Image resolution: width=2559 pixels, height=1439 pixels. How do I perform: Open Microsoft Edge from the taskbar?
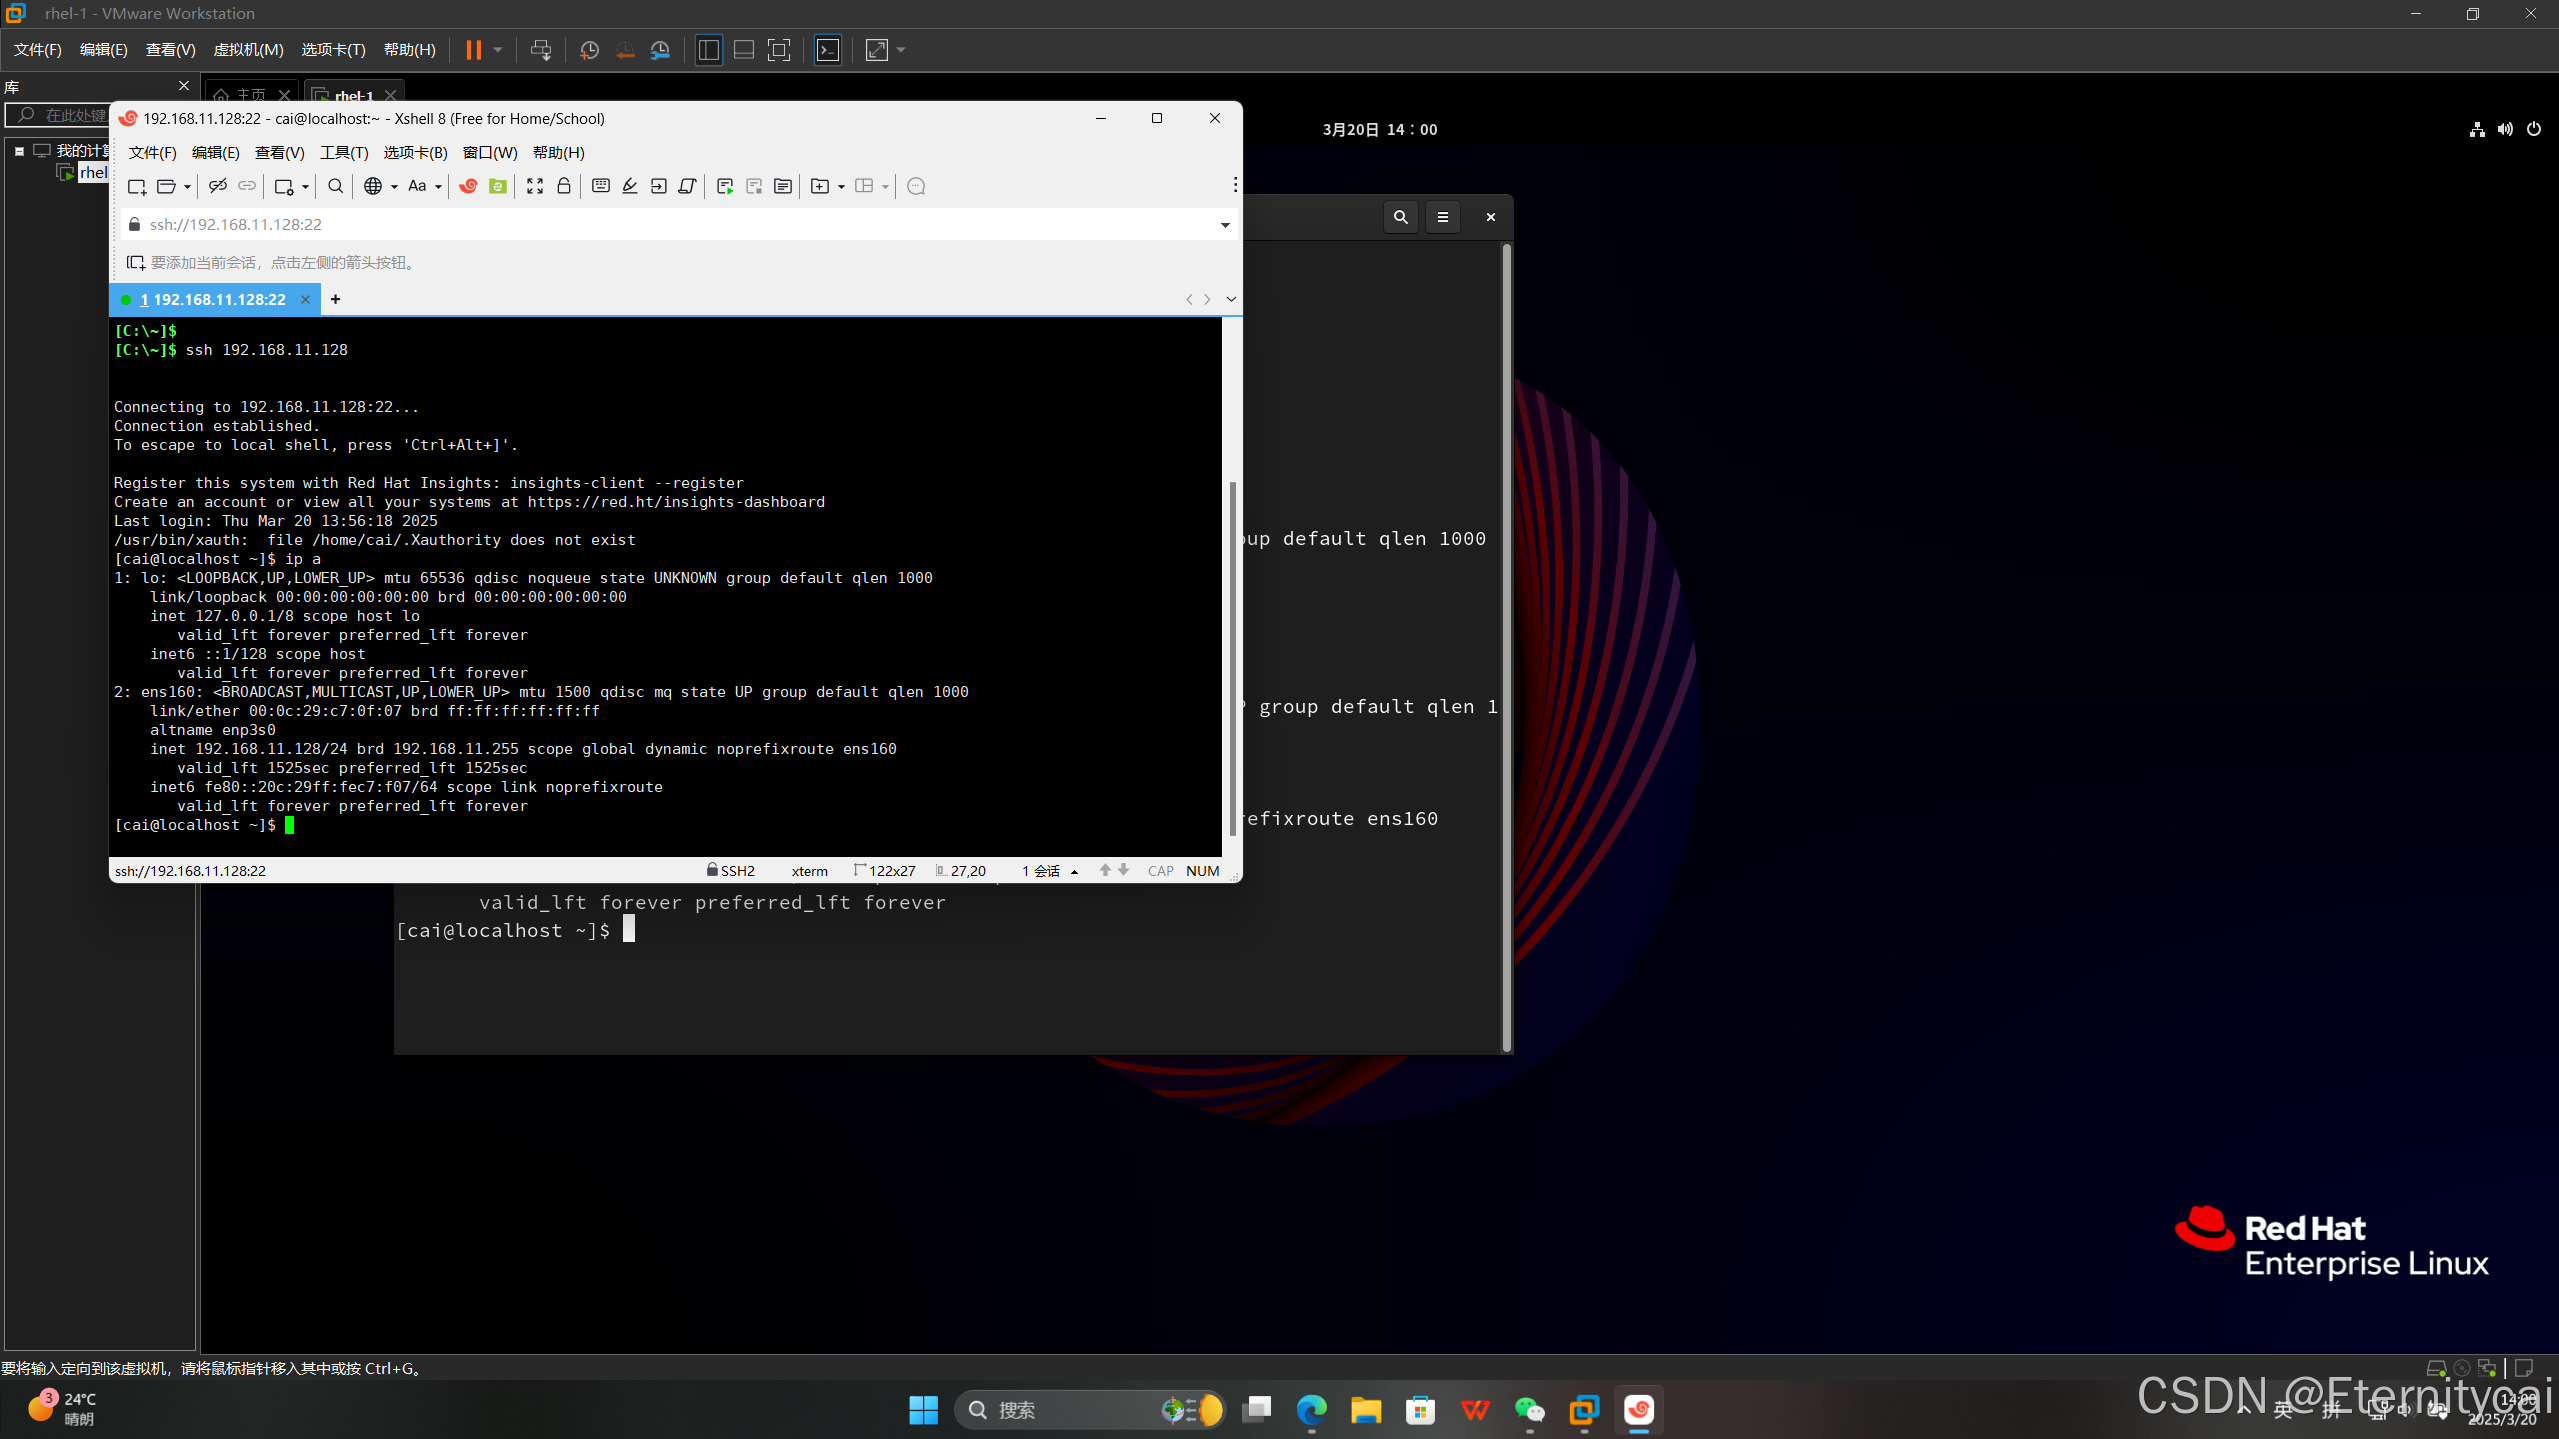tap(1310, 1410)
